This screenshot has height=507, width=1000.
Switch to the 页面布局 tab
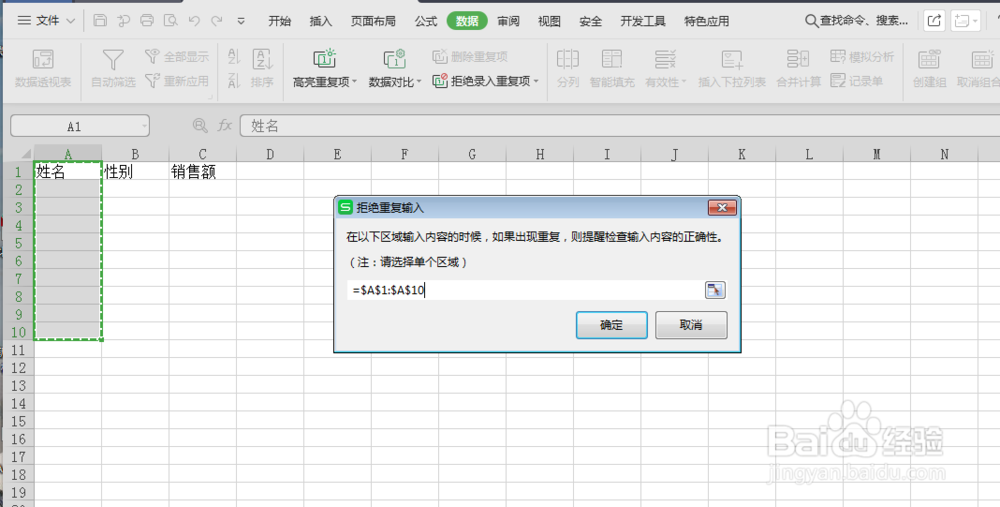373,21
